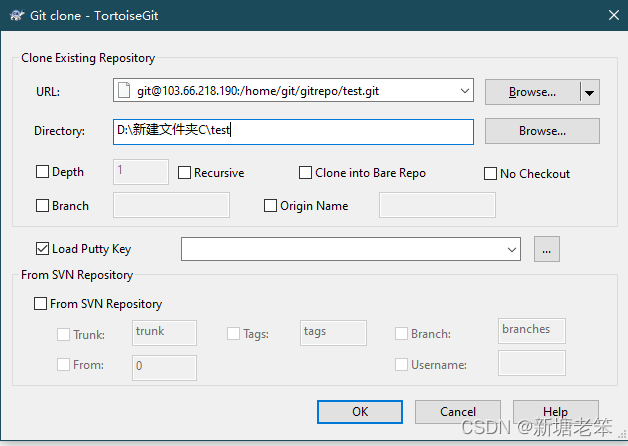
Task: Click the trunk text field
Action: pyautogui.click(x=164, y=332)
